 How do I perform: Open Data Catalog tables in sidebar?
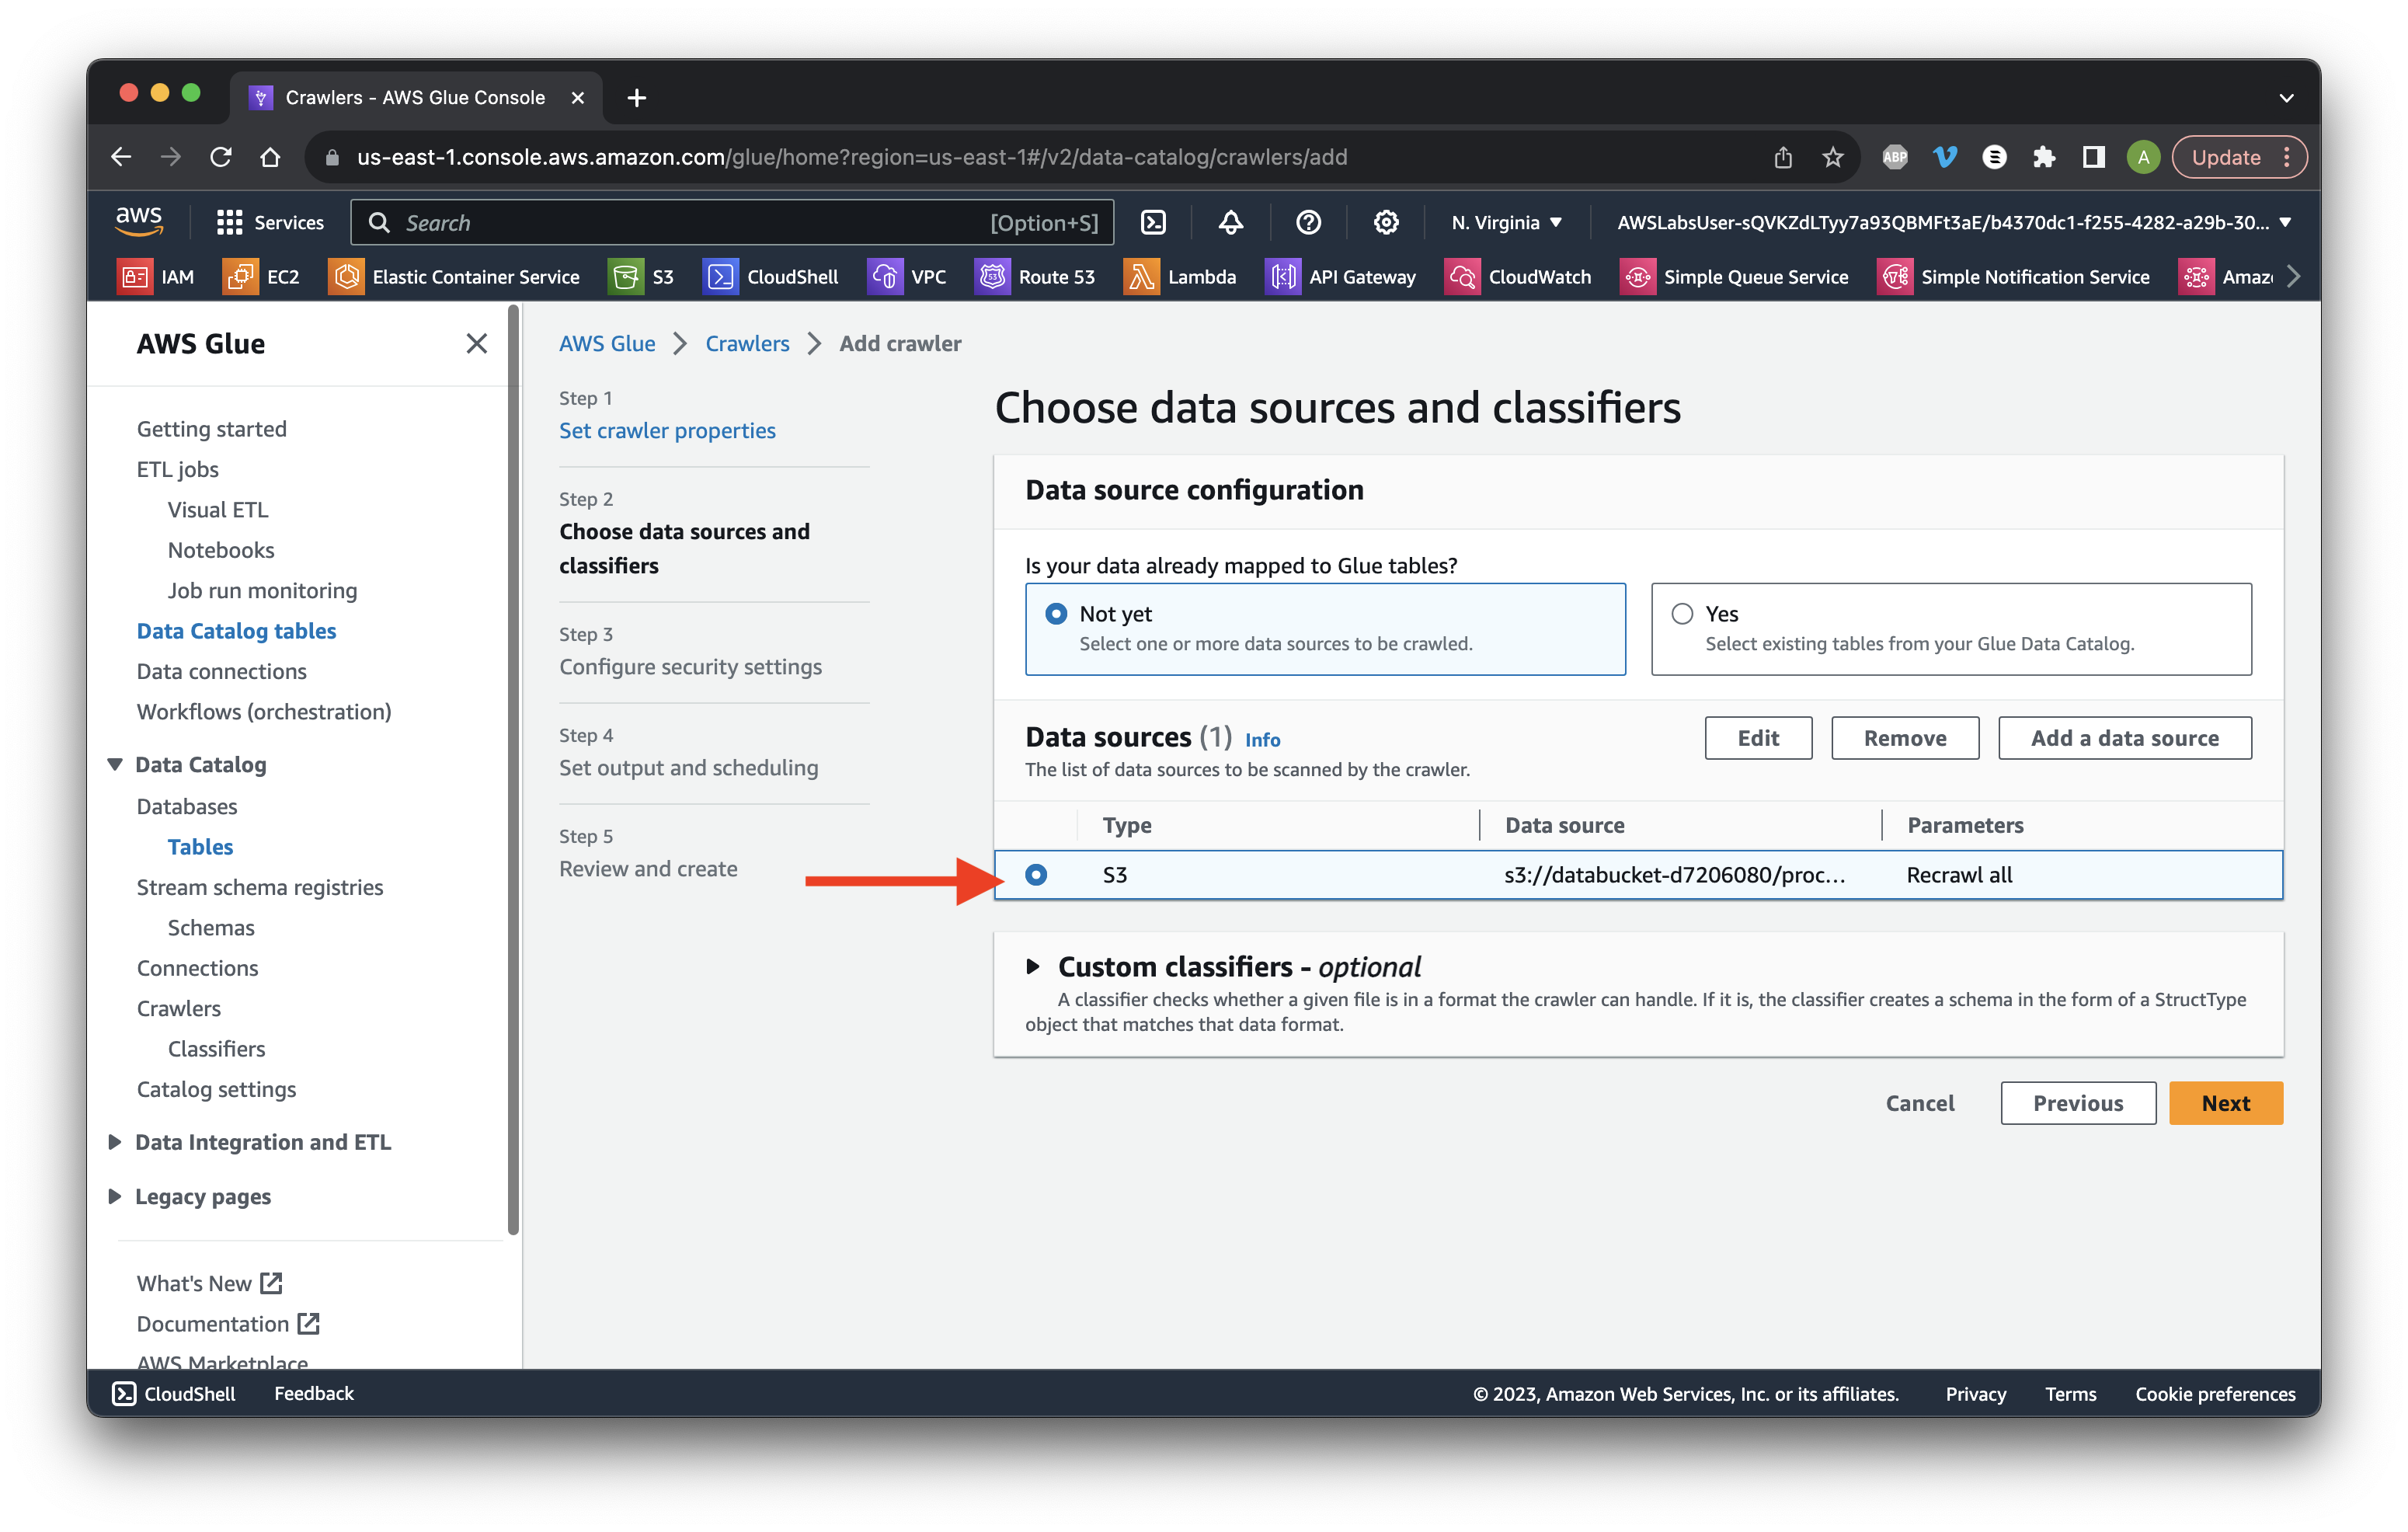236,630
